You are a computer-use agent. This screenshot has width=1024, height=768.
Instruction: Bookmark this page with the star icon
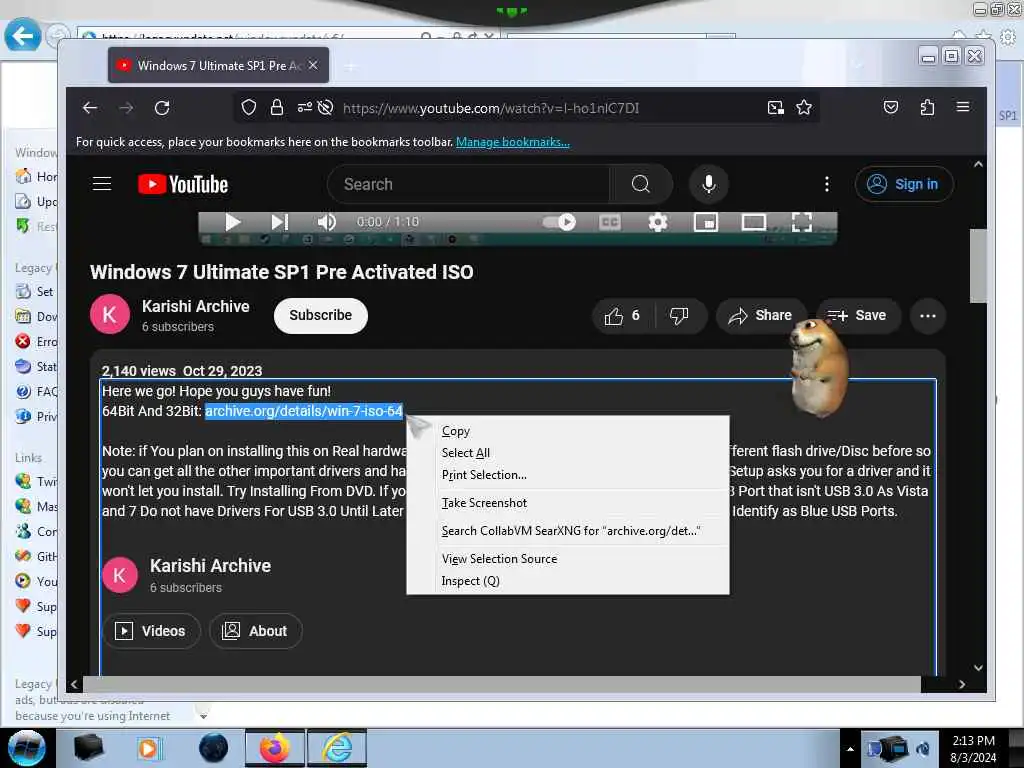[804, 108]
